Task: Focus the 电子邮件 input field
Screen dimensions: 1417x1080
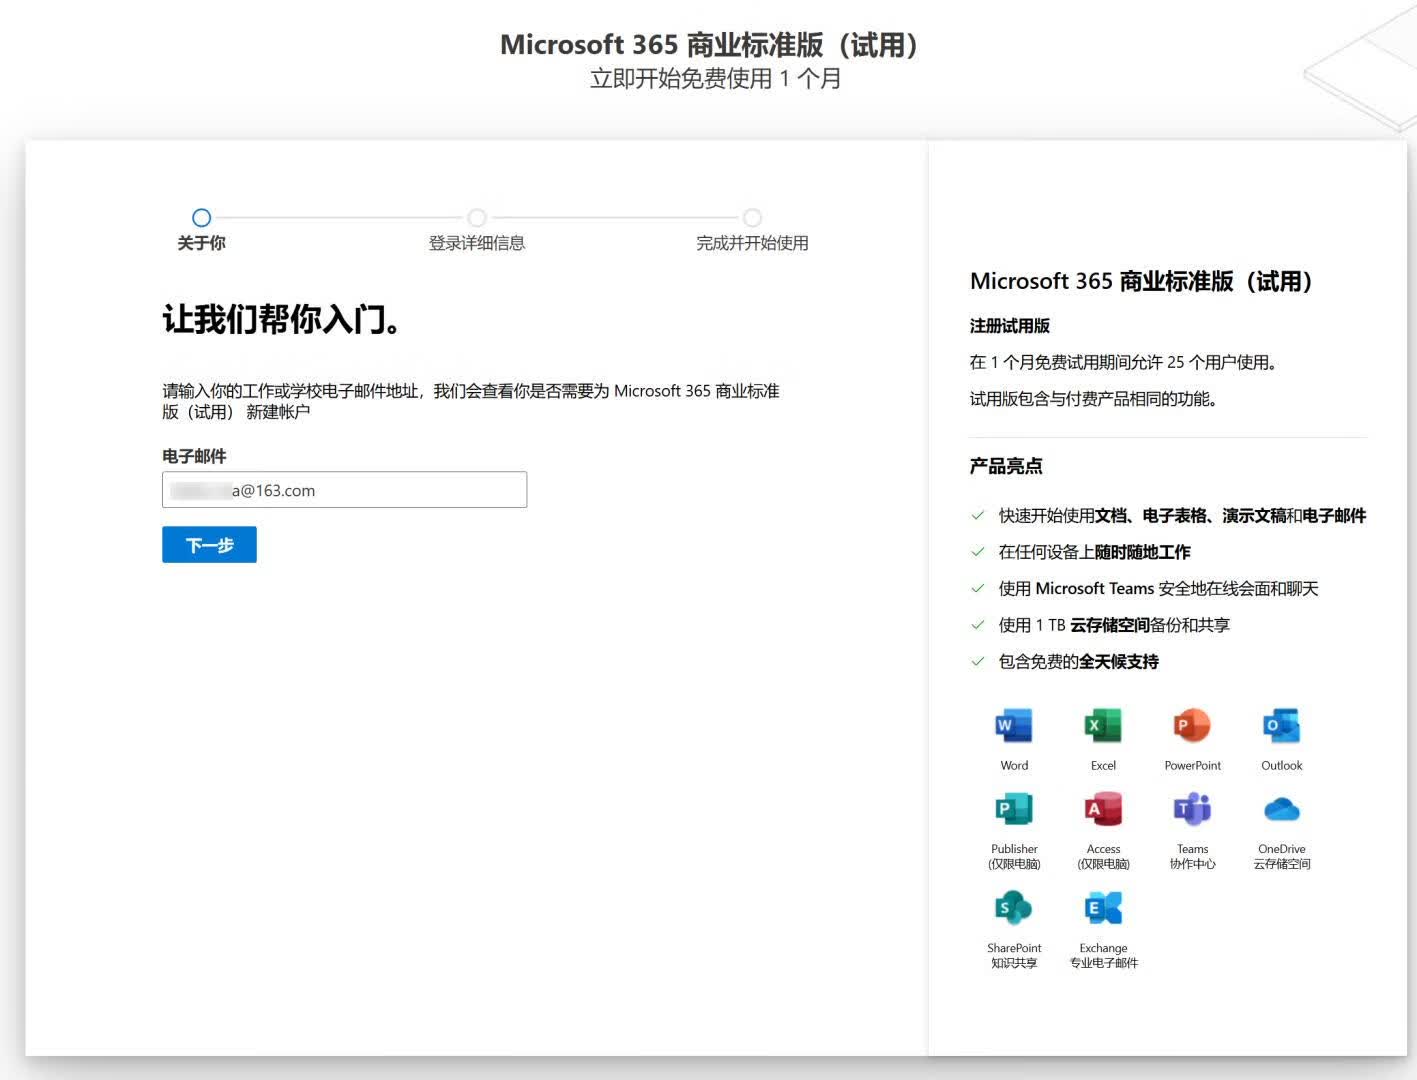Action: (344, 490)
